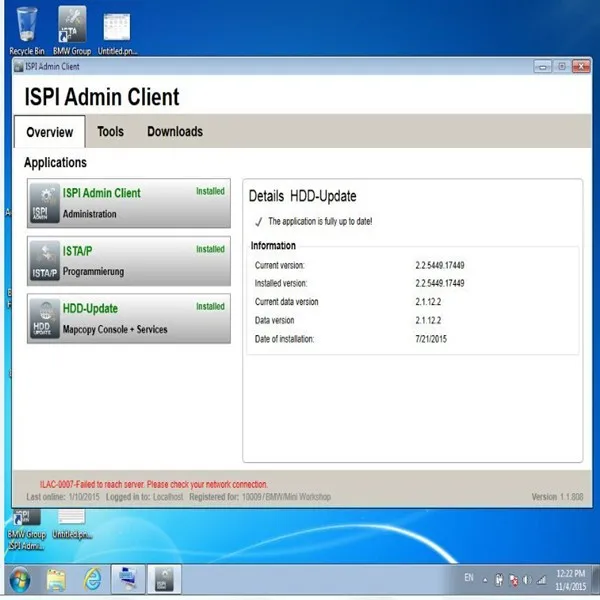Click the ISPI Admin application icon
The height and width of the screenshot is (600, 600).
pyautogui.click(x=45, y=203)
